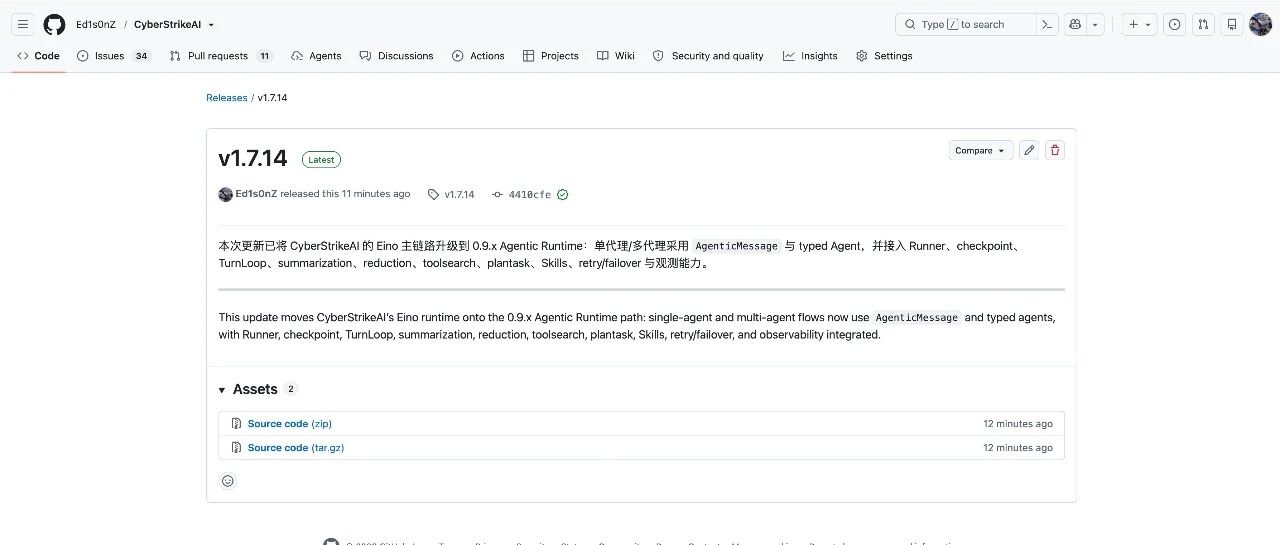Screen dimensions: 1280x545
Task: View your pull requests icon in header
Action: tap(1203, 24)
